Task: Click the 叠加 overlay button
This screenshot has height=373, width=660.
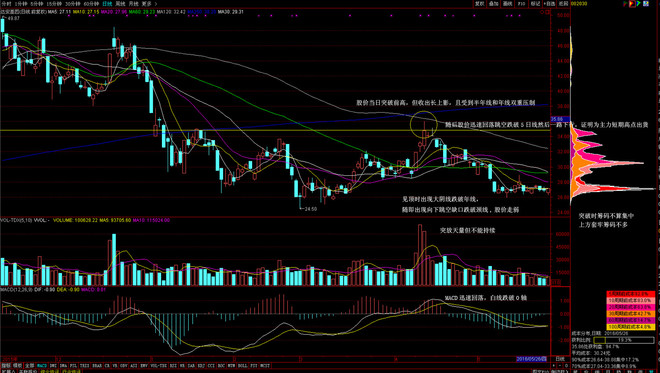Action: point(494,4)
